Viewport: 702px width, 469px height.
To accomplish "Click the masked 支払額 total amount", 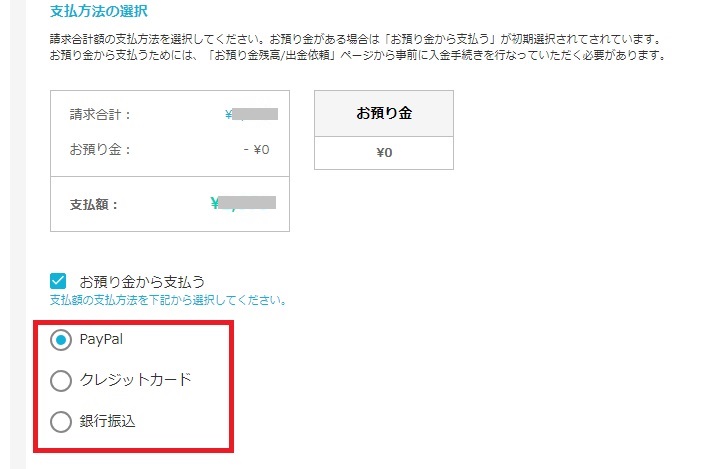I will click(x=243, y=203).
